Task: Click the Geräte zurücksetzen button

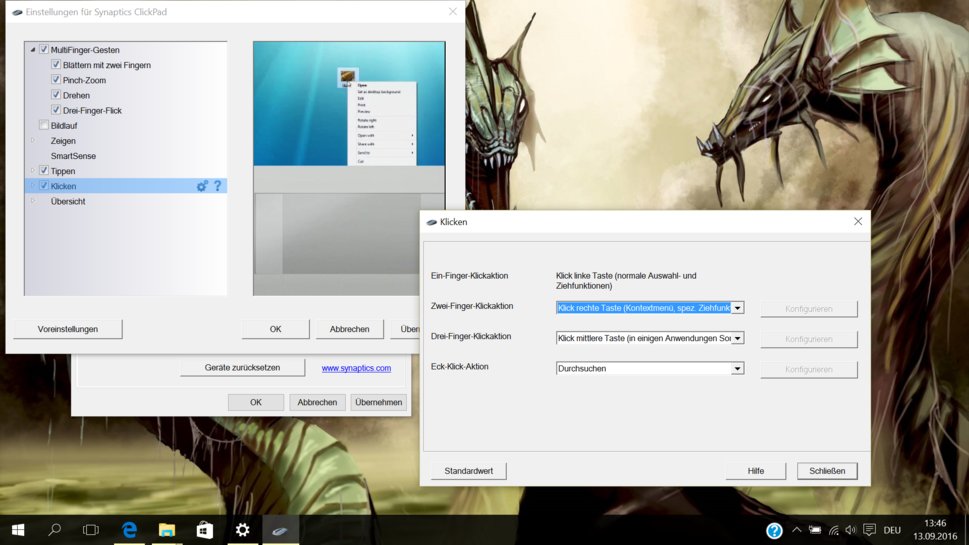Action: tap(242, 367)
